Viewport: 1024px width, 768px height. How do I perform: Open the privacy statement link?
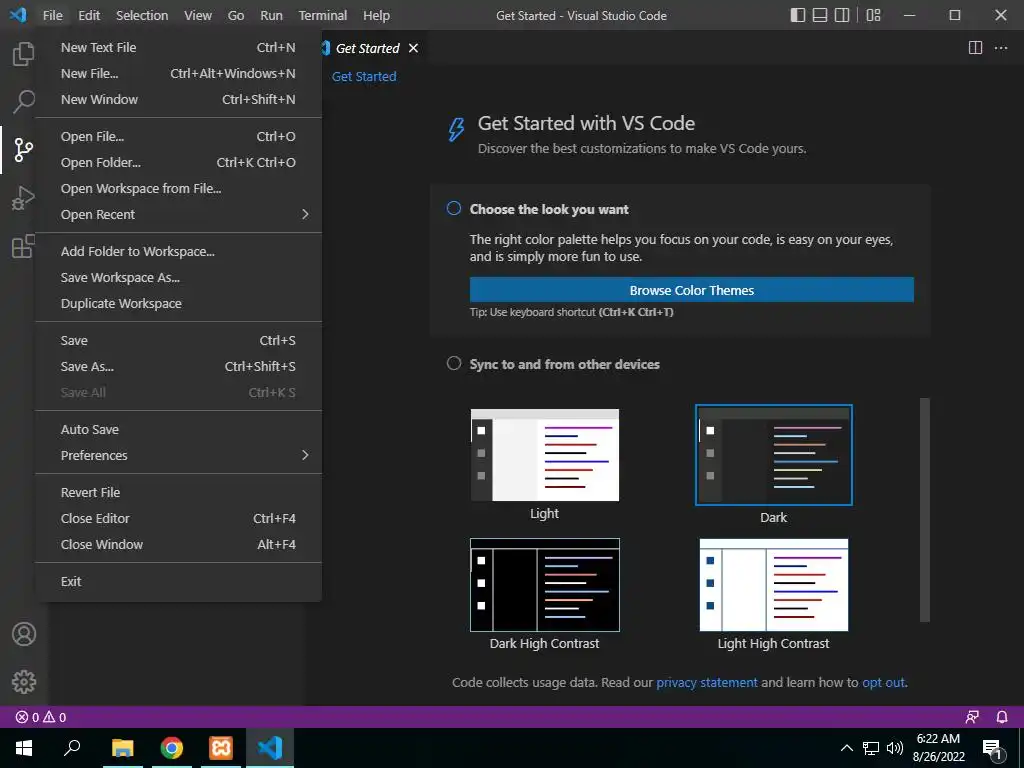click(x=707, y=682)
